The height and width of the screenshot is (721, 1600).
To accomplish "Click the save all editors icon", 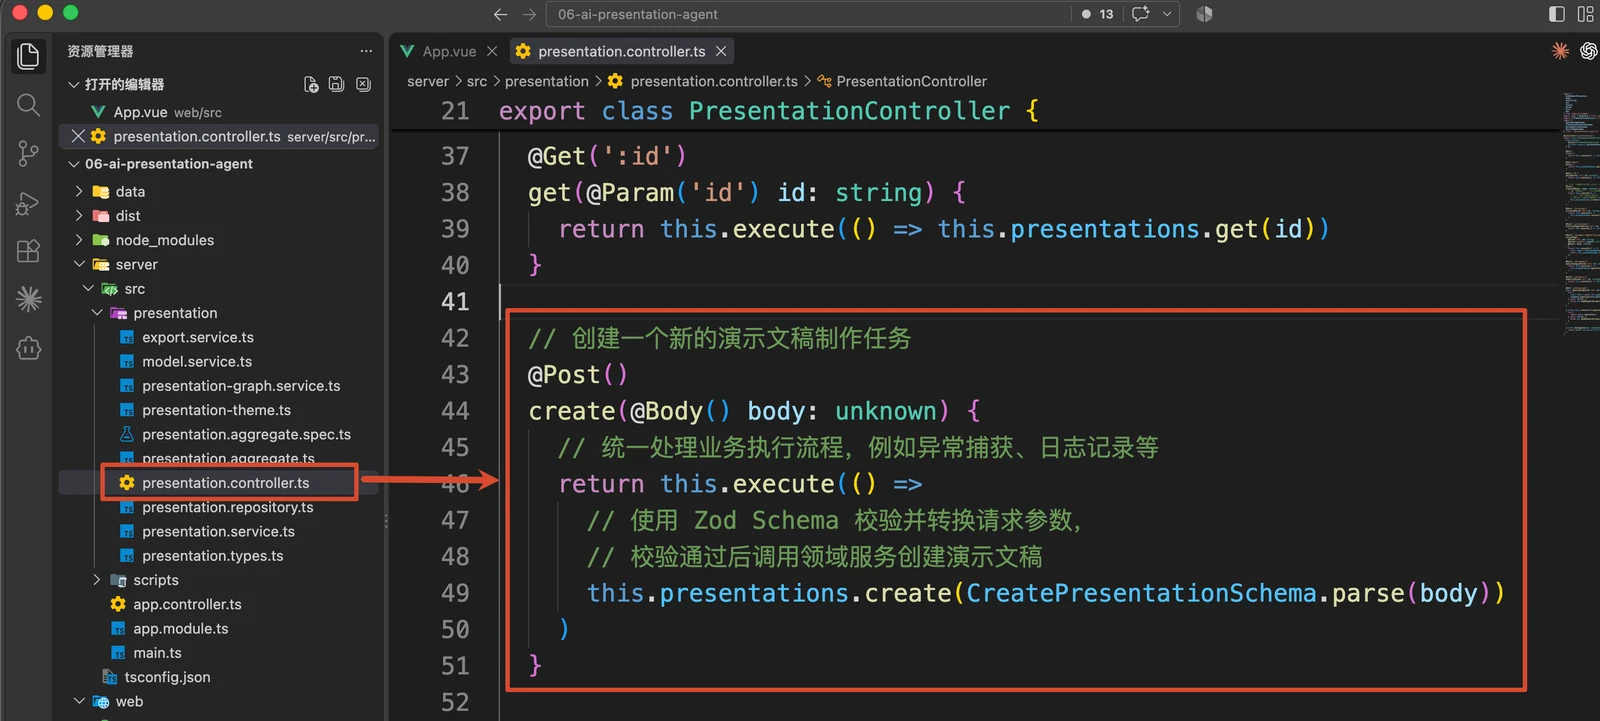I will 337,84.
